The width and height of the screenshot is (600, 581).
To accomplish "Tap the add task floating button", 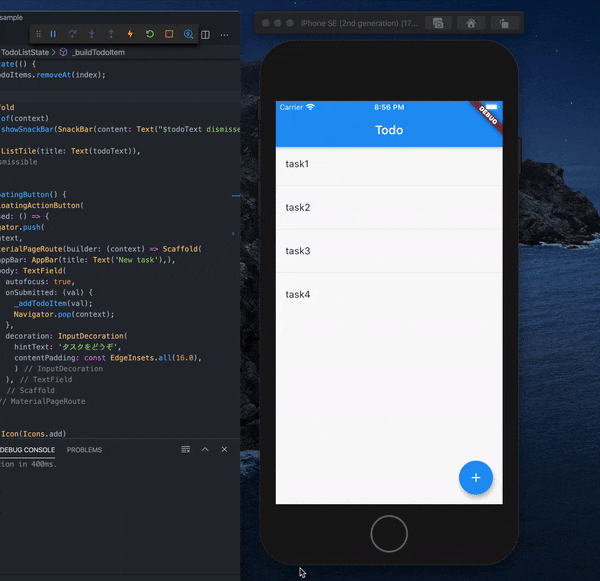I will point(476,478).
